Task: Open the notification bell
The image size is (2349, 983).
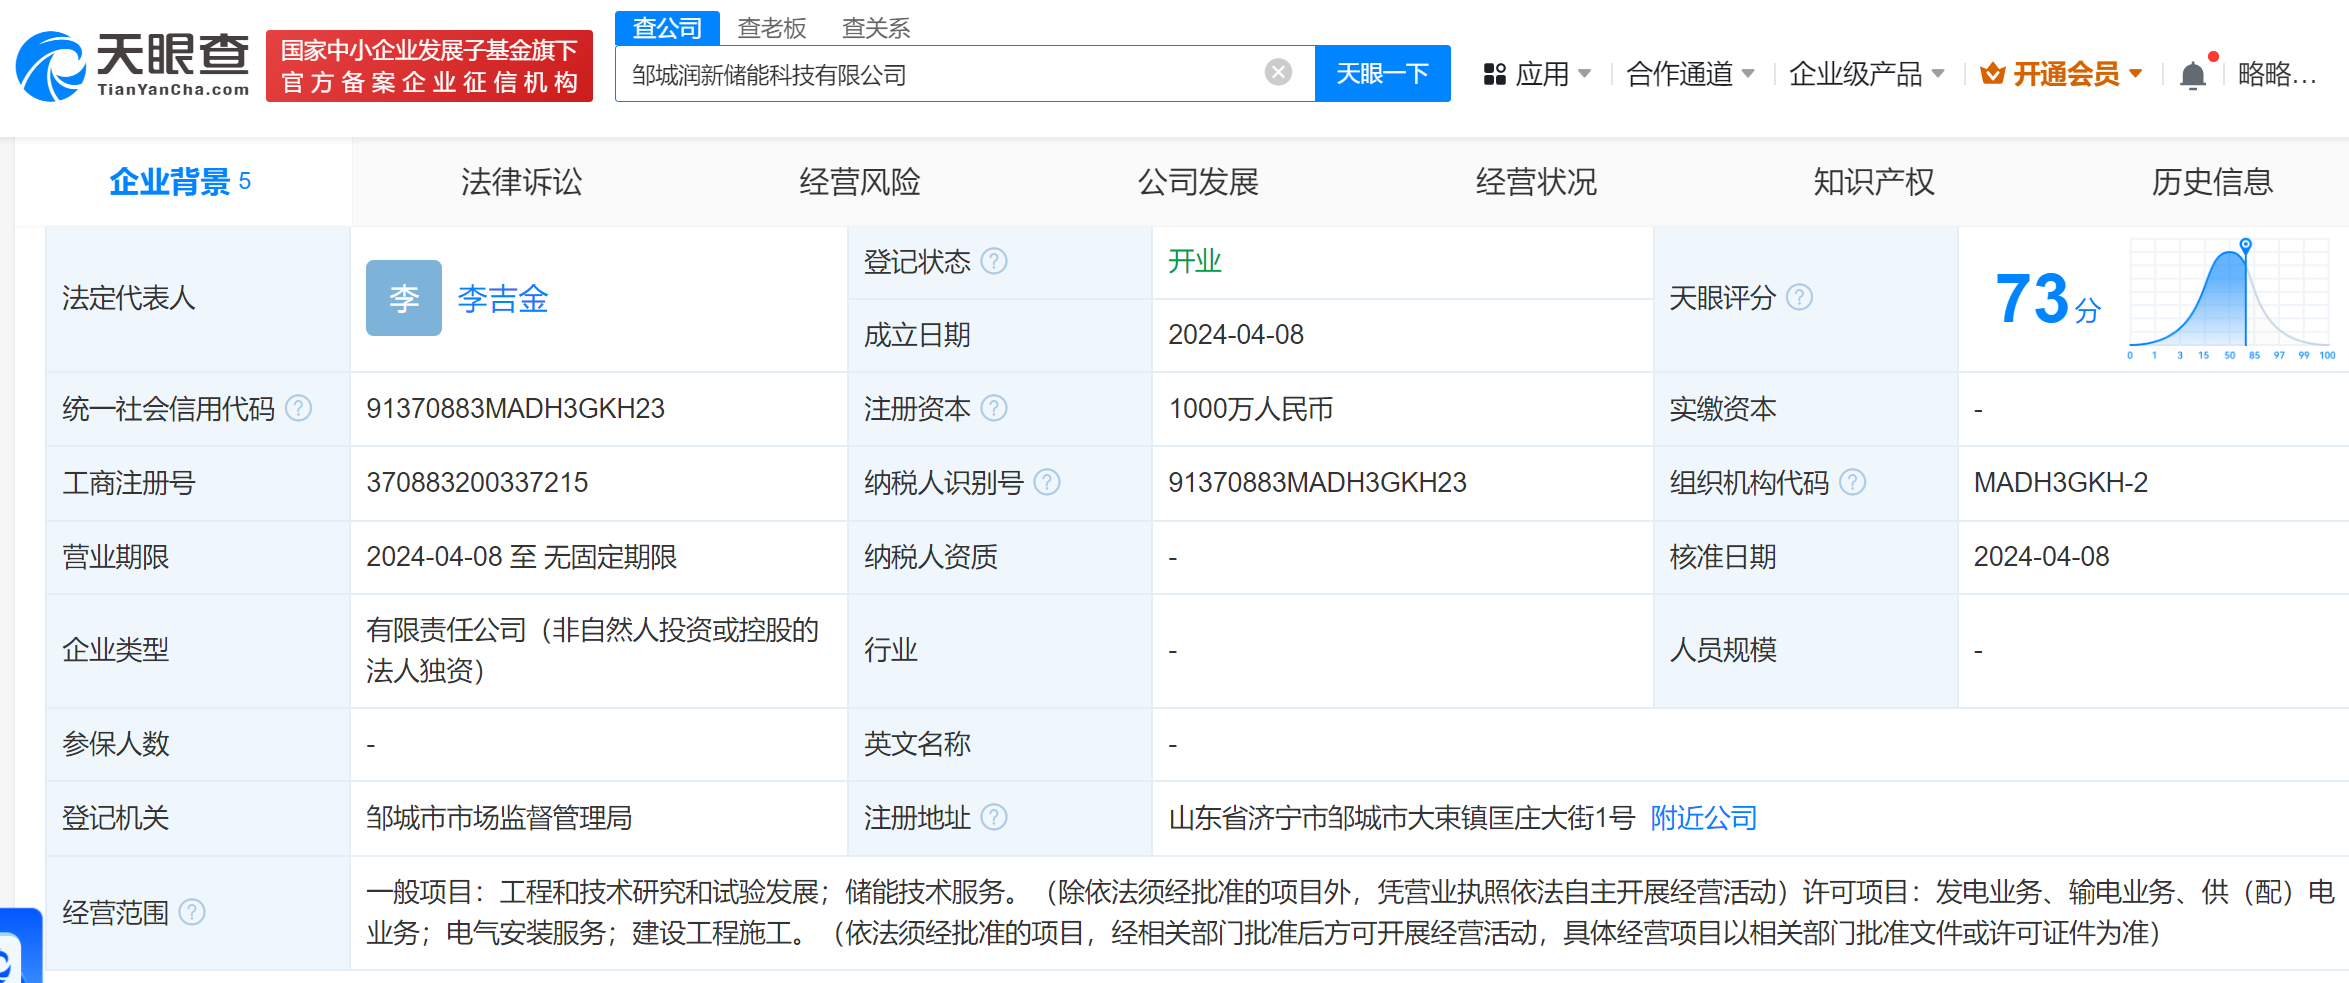Action: point(2192,75)
